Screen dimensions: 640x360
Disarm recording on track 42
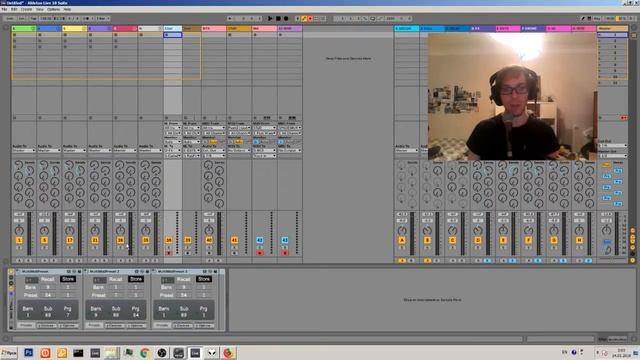tap(260, 253)
